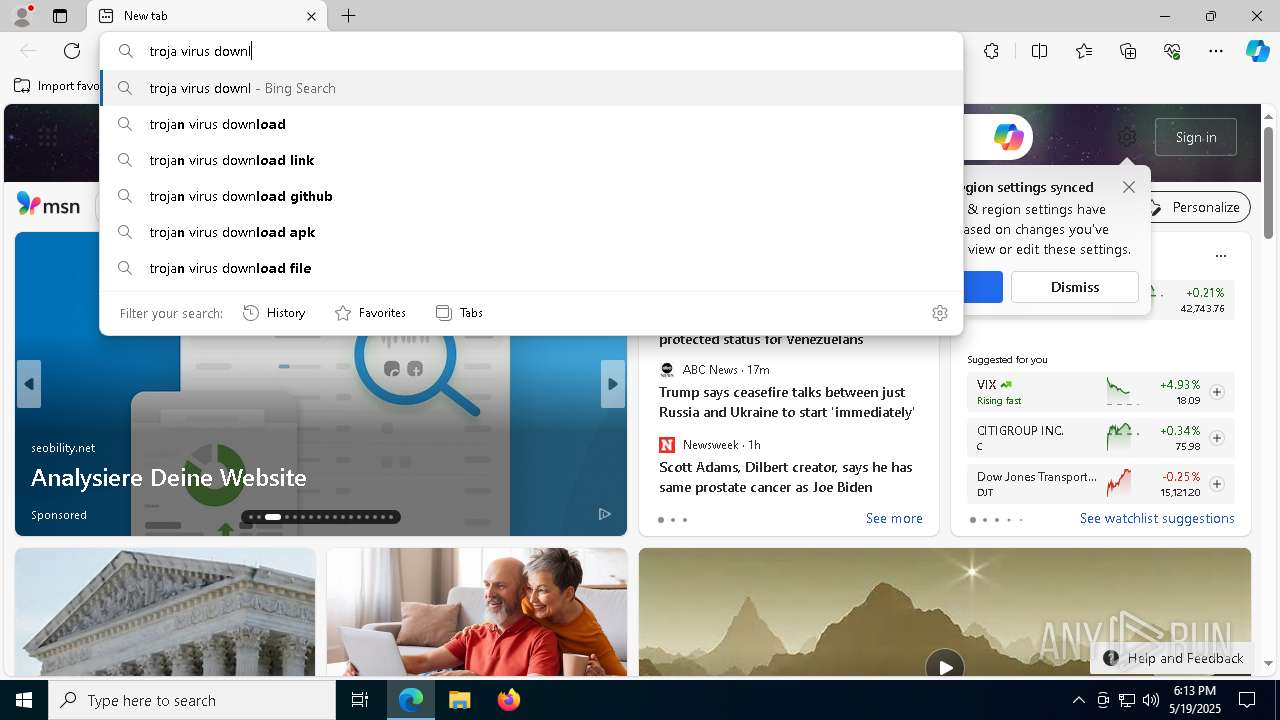Image resolution: width=1280 pixels, height=720 pixels.
Task: Click the page vertical scrollbar
Action: [1269, 184]
